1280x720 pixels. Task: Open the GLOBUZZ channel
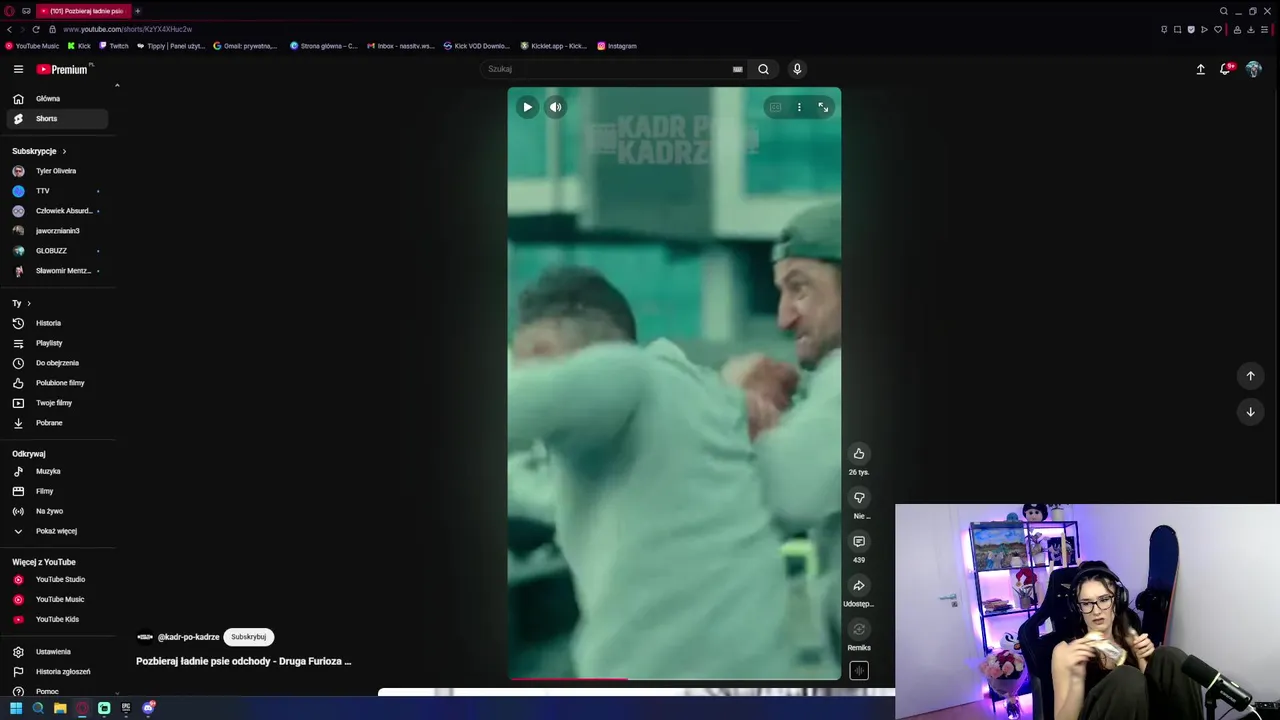point(57,251)
